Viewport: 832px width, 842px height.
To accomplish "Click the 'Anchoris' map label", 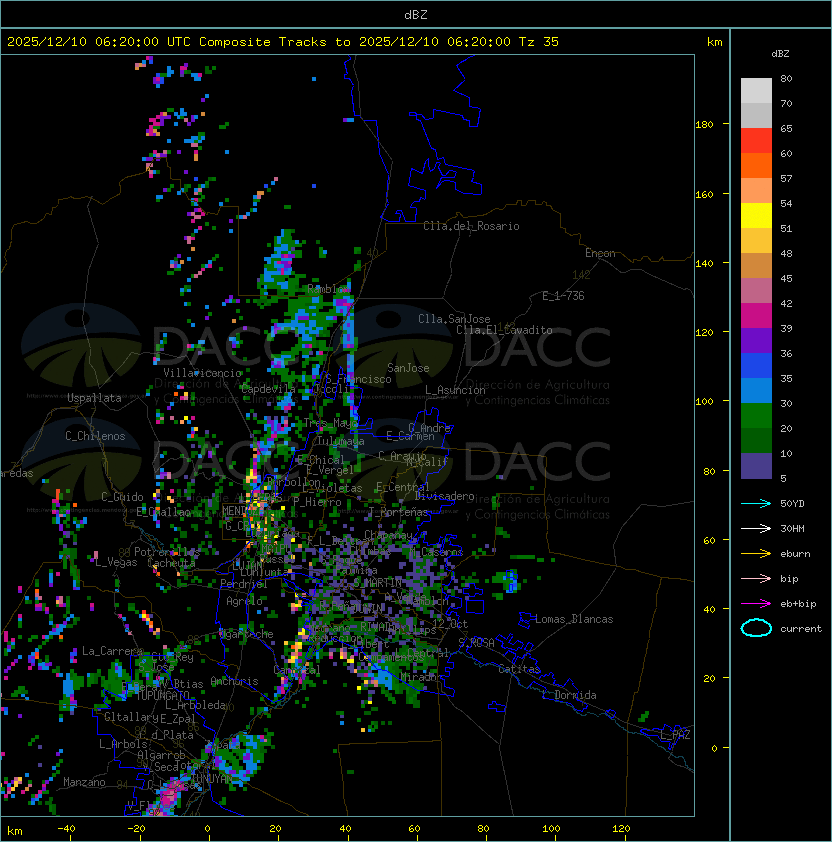I will point(234,681).
